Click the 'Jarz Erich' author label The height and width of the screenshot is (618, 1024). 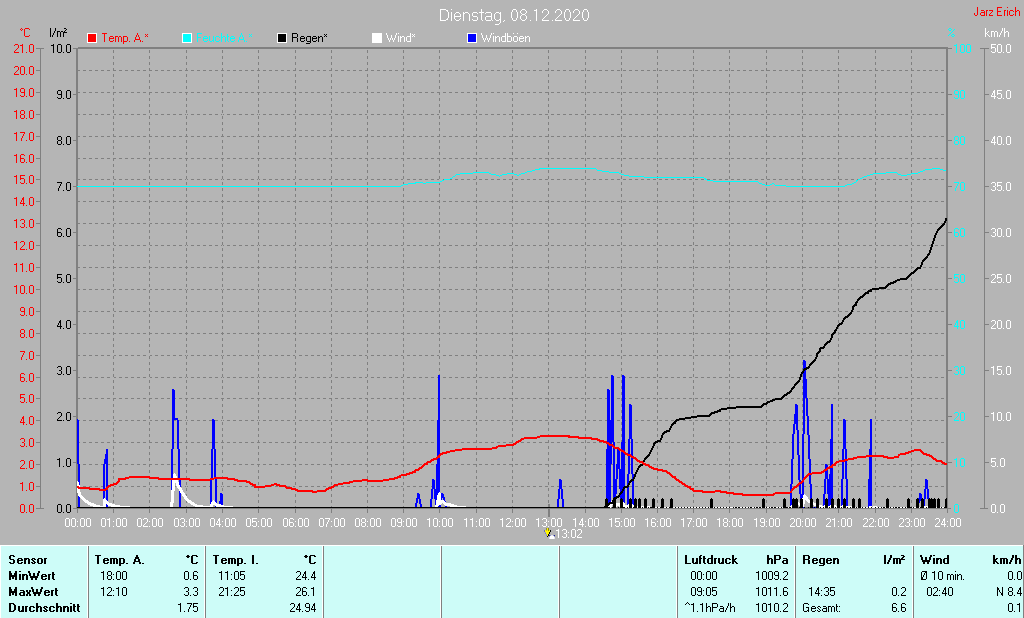point(997,12)
